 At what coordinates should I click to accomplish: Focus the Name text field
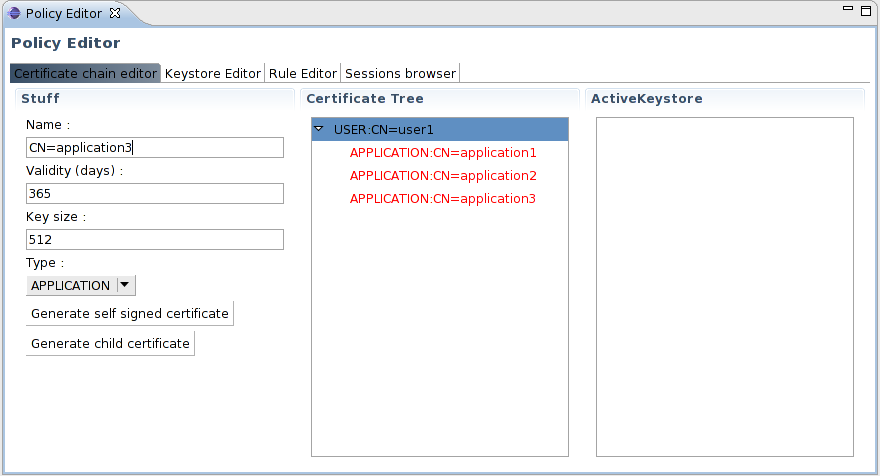pos(155,148)
